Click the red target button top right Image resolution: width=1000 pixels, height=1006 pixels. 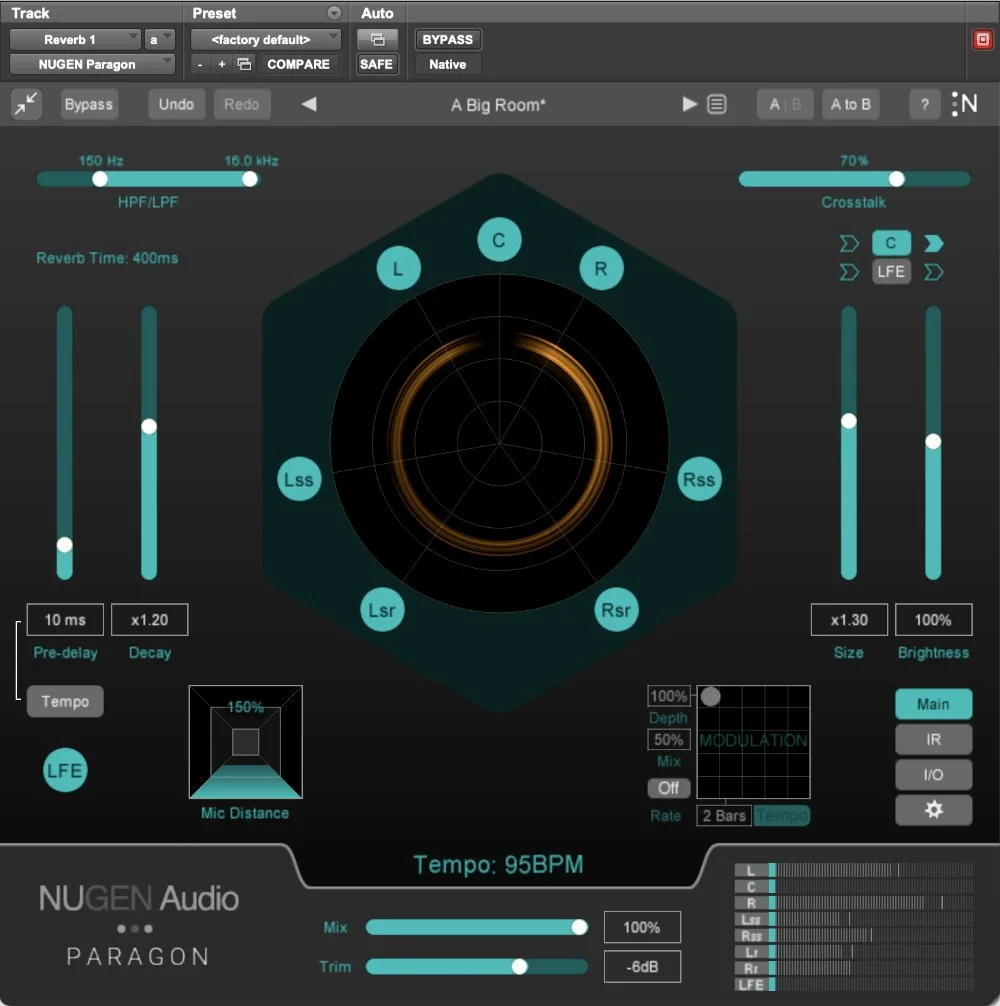tap(982, 39)
